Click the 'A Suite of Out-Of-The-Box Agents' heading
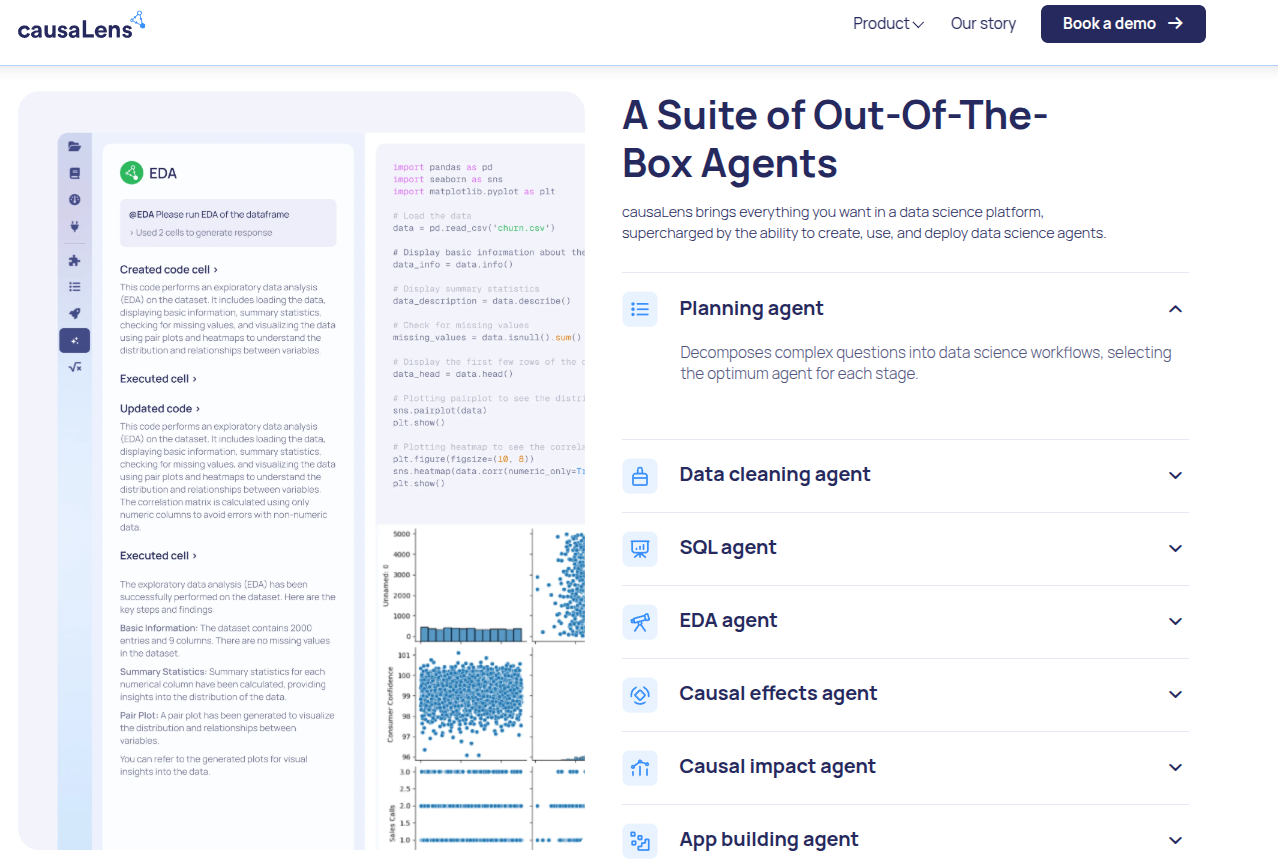This screenshot has width=1278, height=866. pyautogui.click(x=835, y=138)
